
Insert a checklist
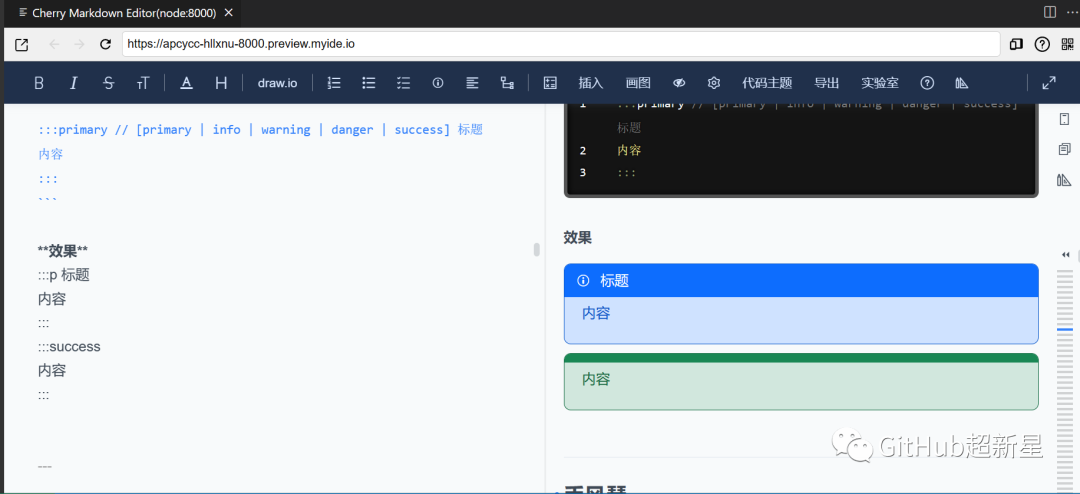coord(404,83)
